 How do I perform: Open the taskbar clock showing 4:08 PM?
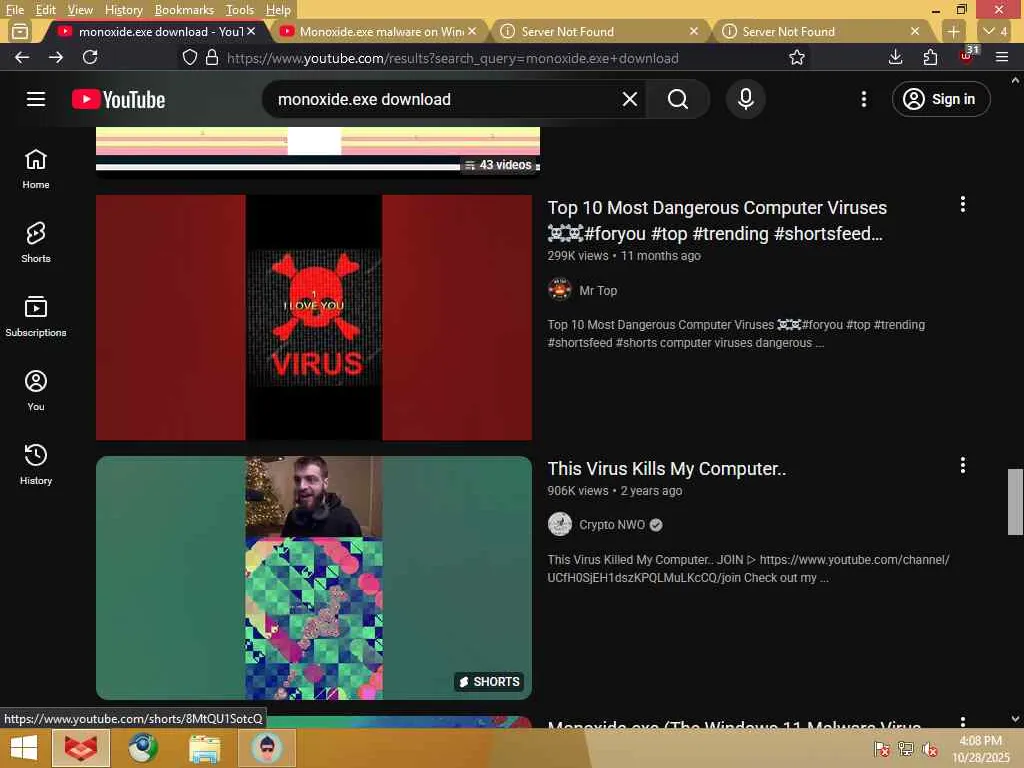(980, 749)
